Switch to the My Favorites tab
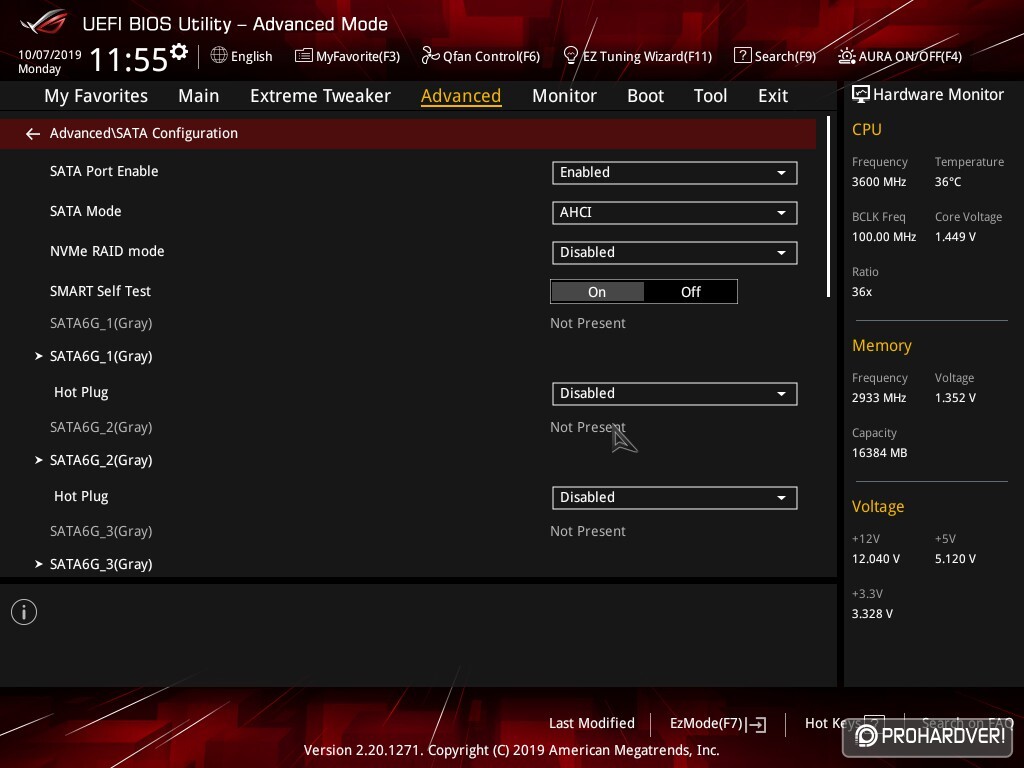Viewport: 1024px width, 768px height. pos(96,96)
